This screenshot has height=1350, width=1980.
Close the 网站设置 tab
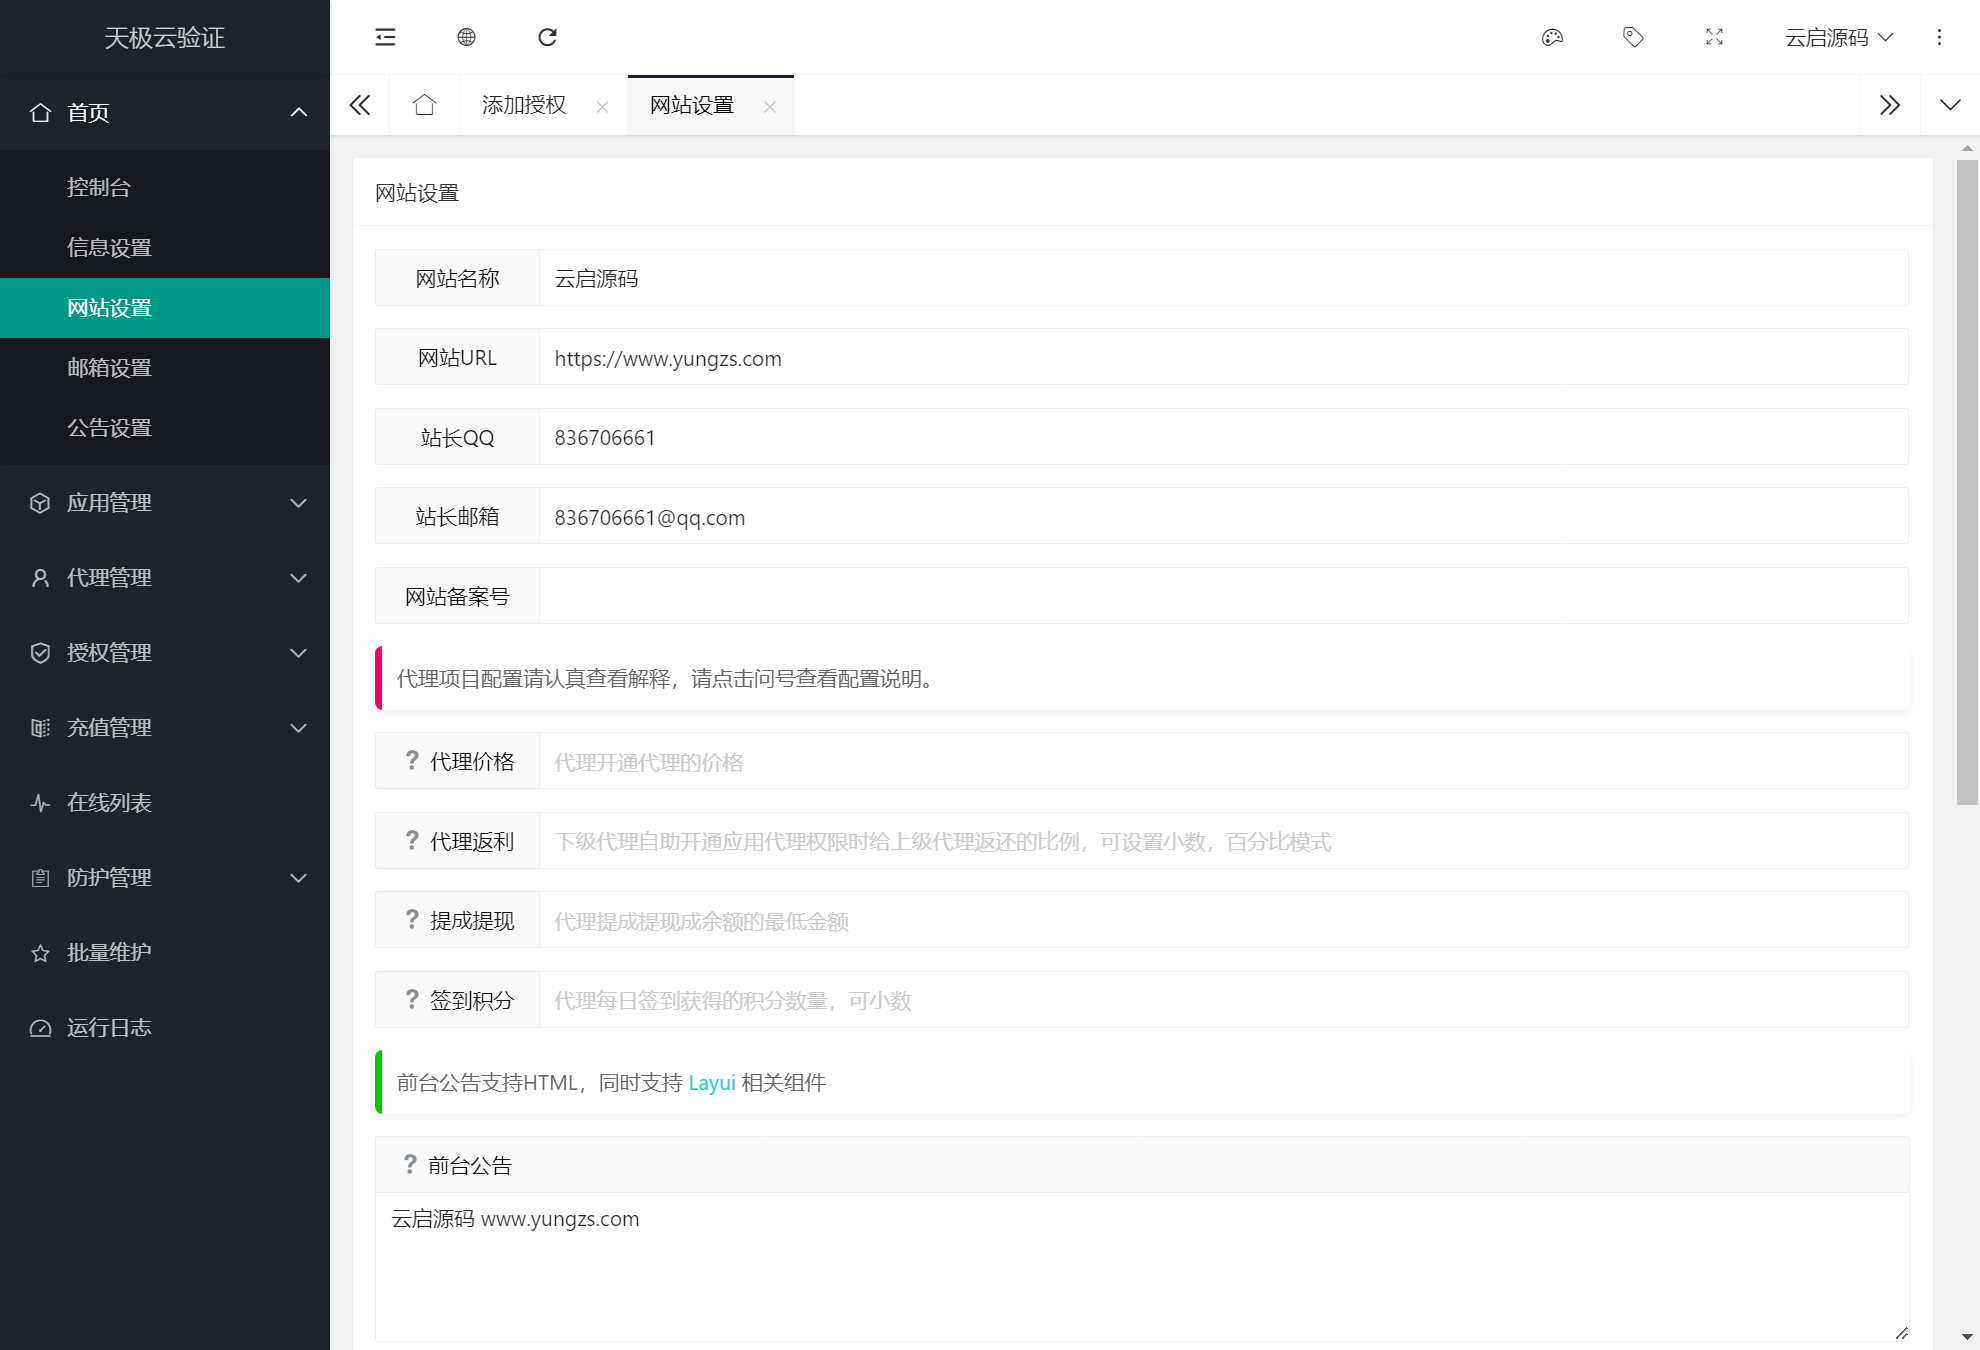click(770, 106)
